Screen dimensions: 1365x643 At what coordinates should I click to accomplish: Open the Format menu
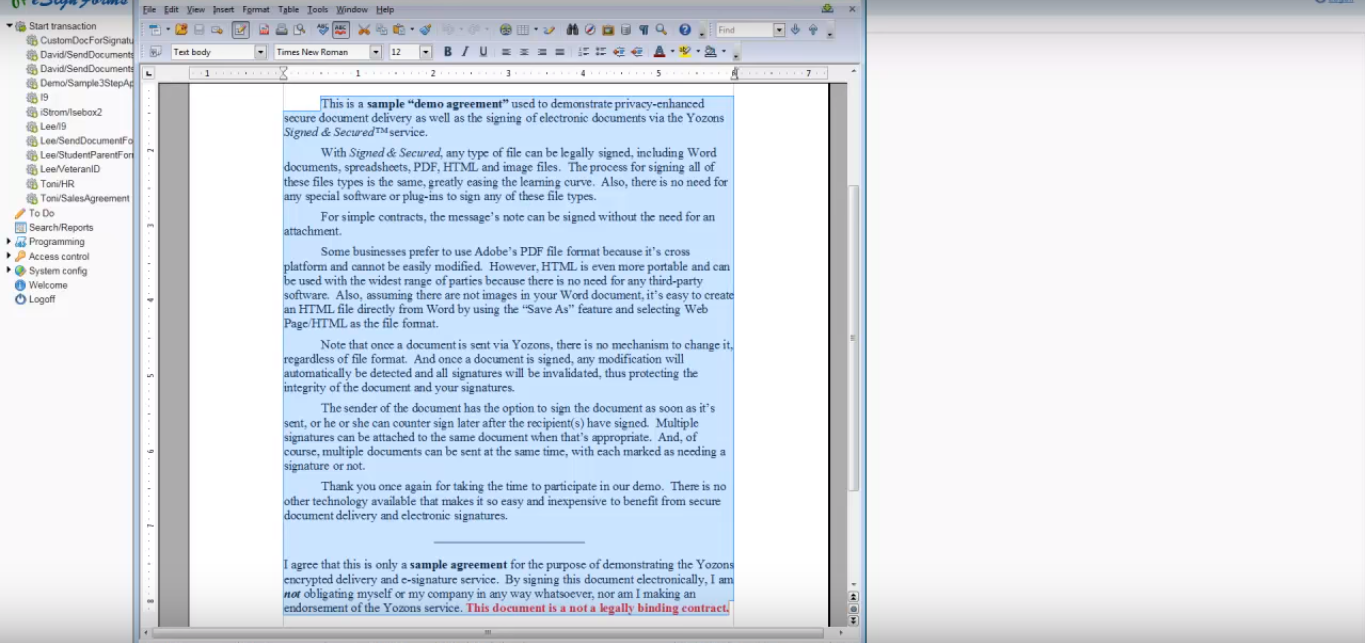point(256,9)
